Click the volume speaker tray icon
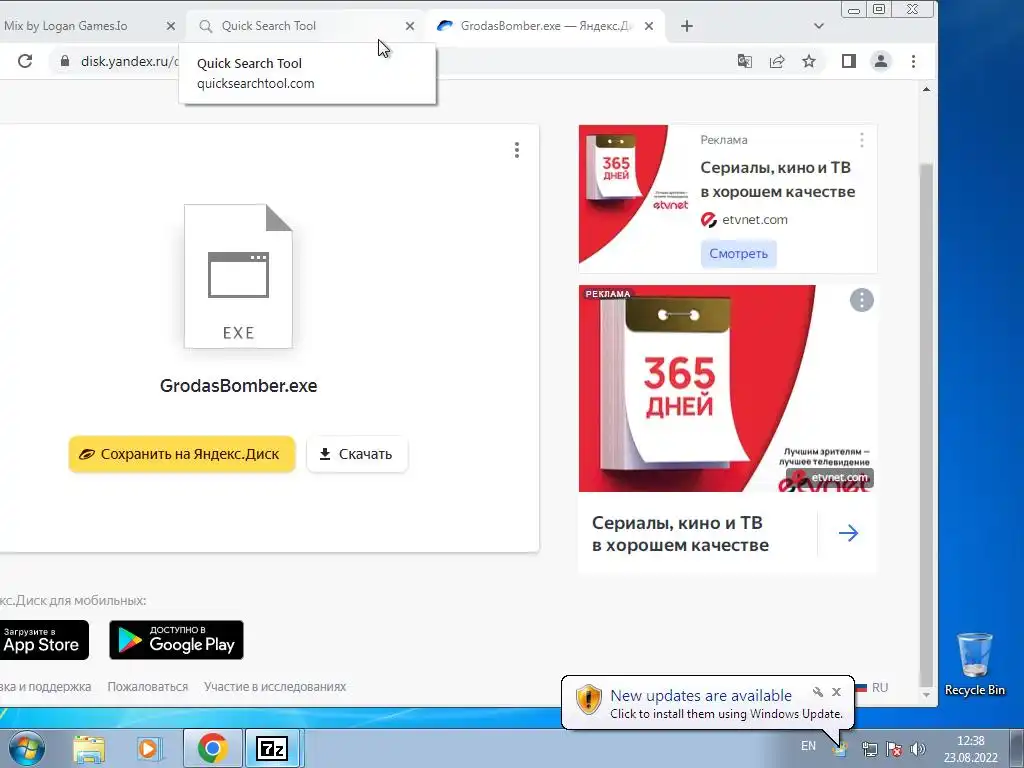 point(918,749)
